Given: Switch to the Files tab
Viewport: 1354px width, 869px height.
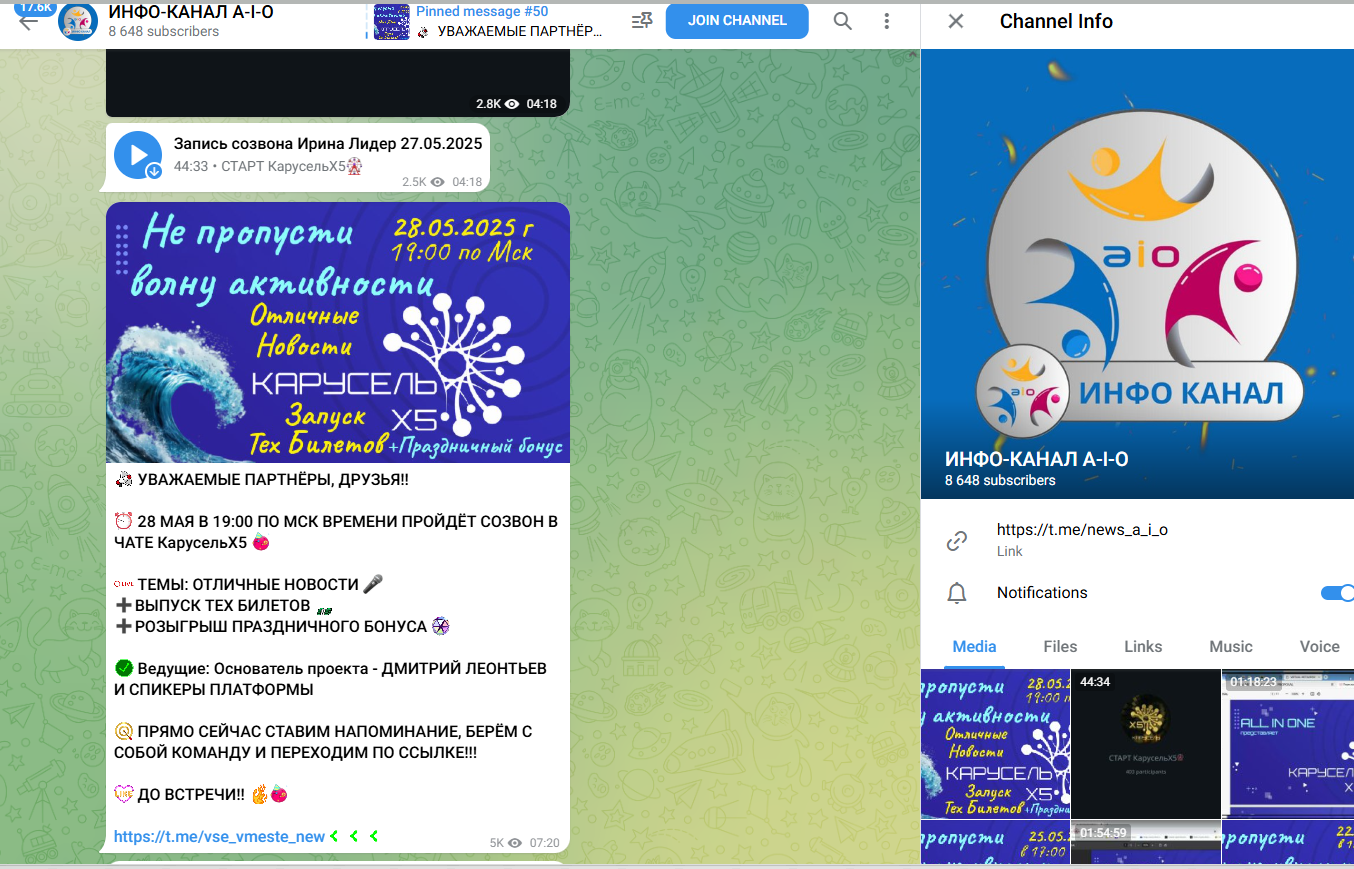Looking at the screenshot, I should [x=1060, y=646].
